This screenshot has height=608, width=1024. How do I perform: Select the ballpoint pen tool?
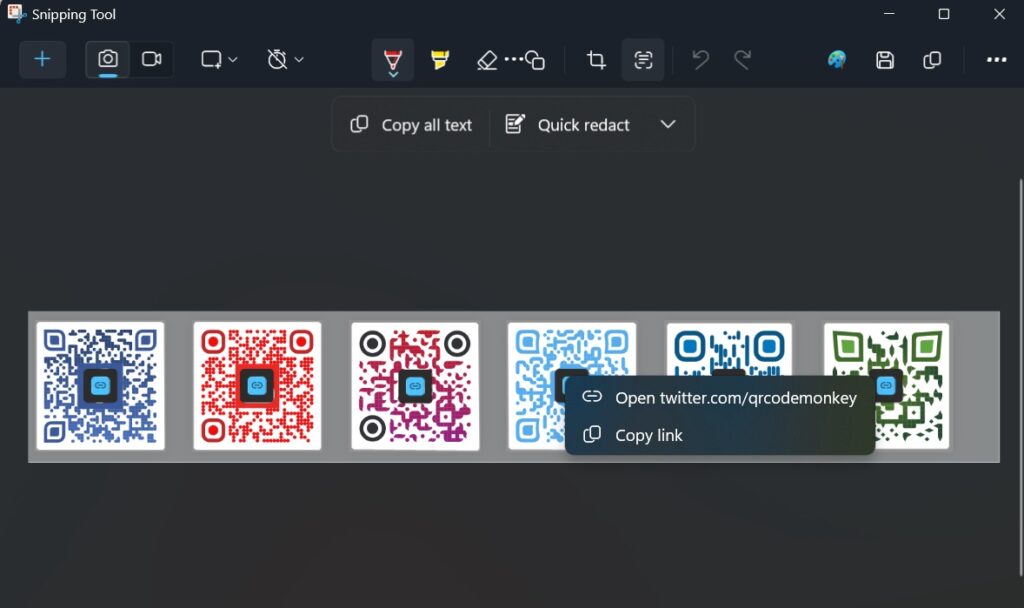point(392,59)
